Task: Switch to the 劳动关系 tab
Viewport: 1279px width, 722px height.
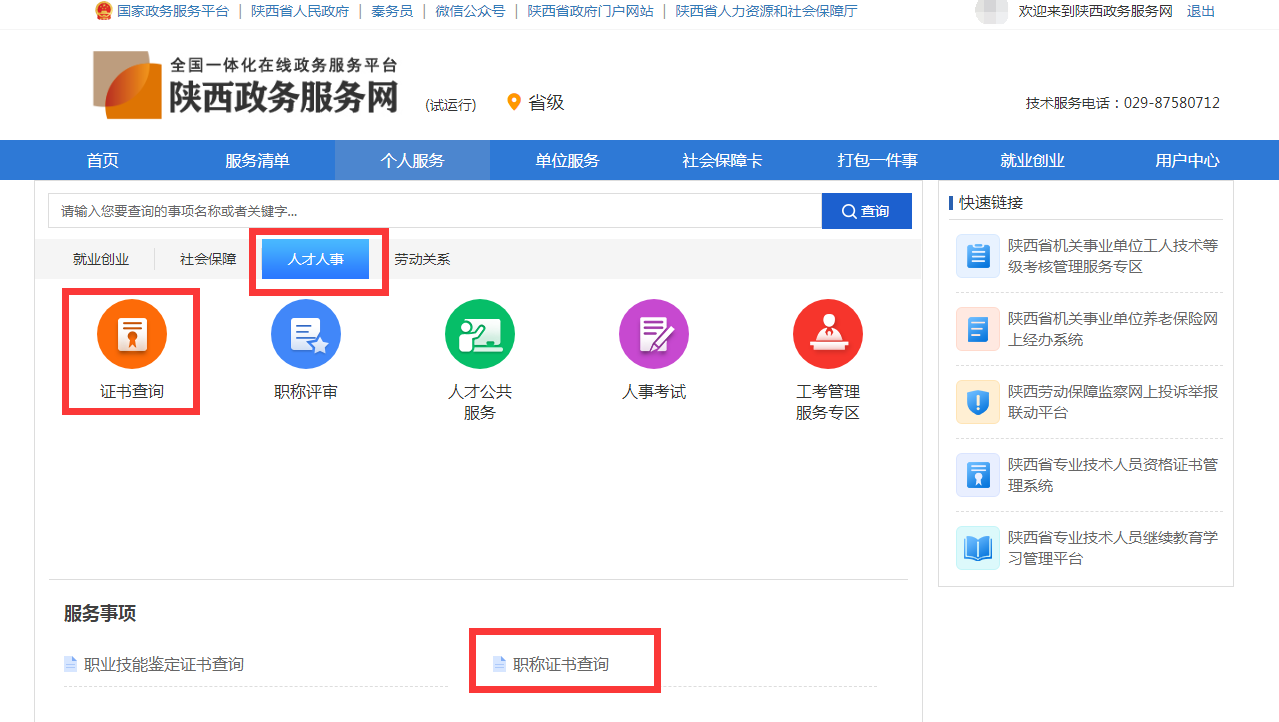Action: point(422,258)
